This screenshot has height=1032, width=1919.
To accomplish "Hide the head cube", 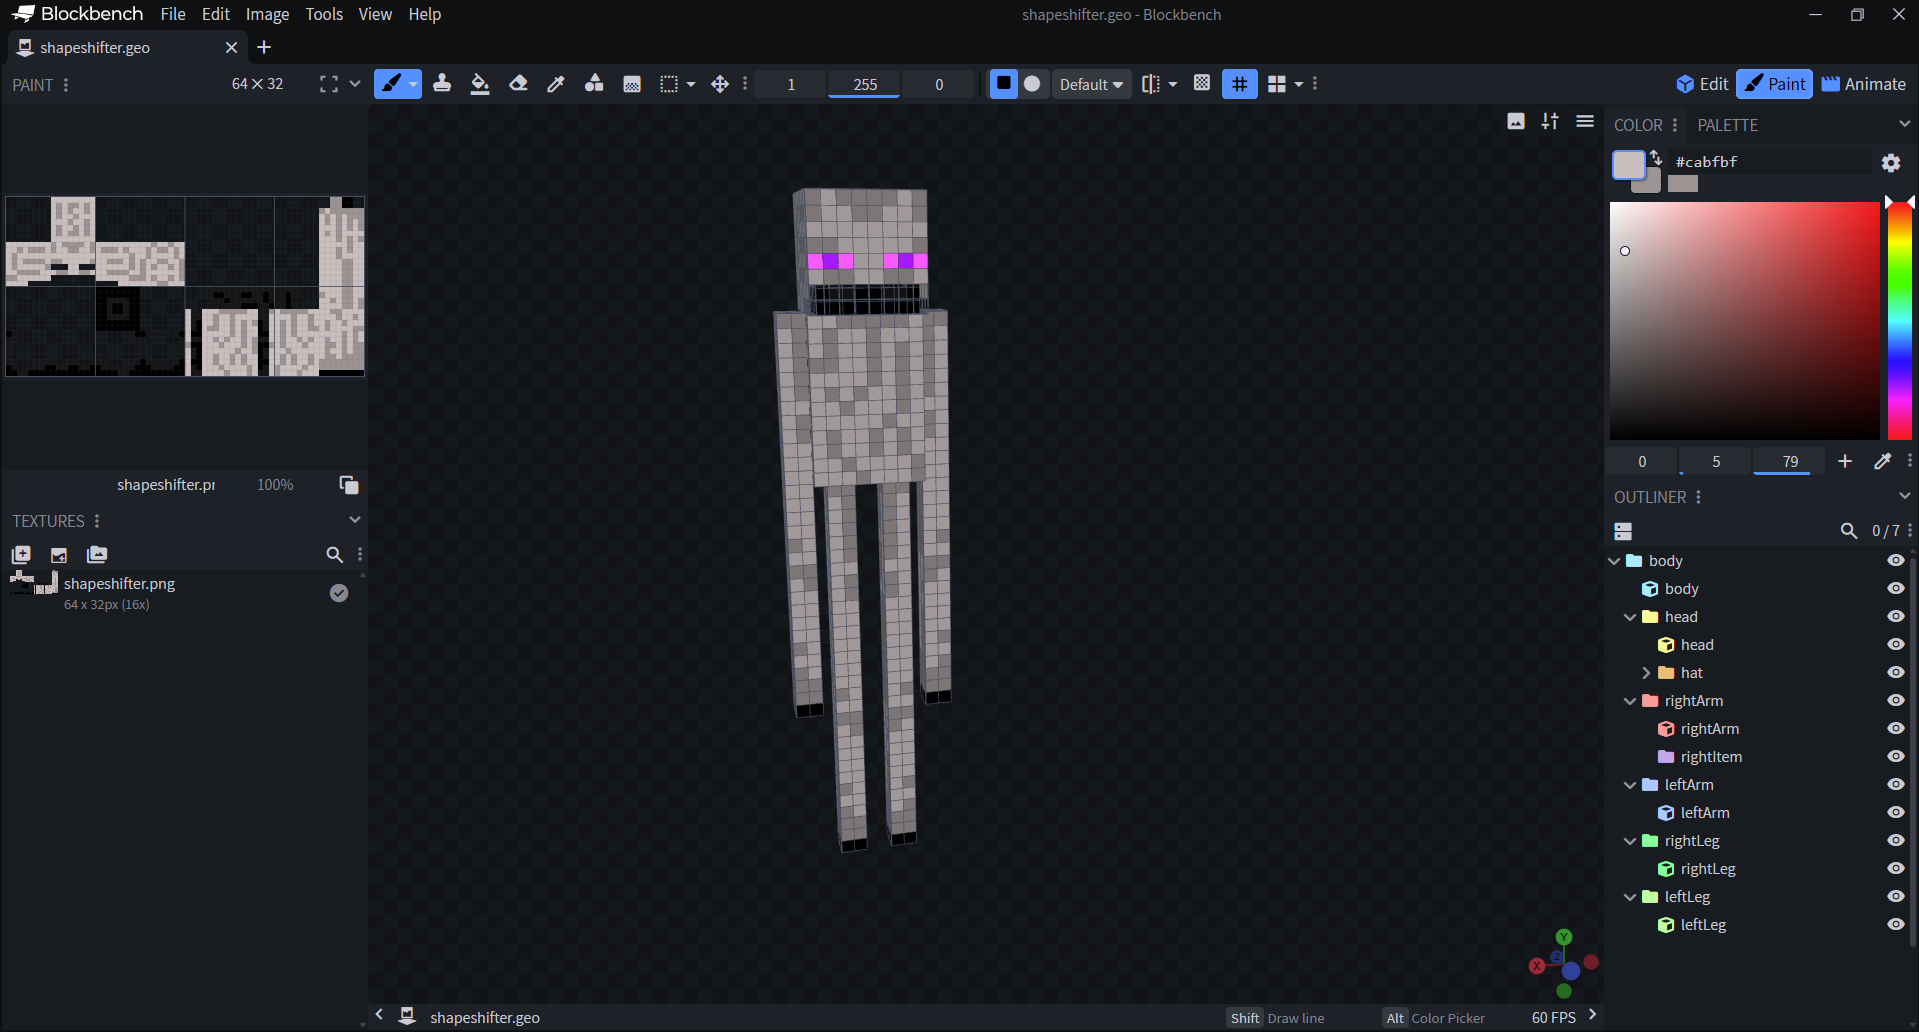I will point(1895,645).
